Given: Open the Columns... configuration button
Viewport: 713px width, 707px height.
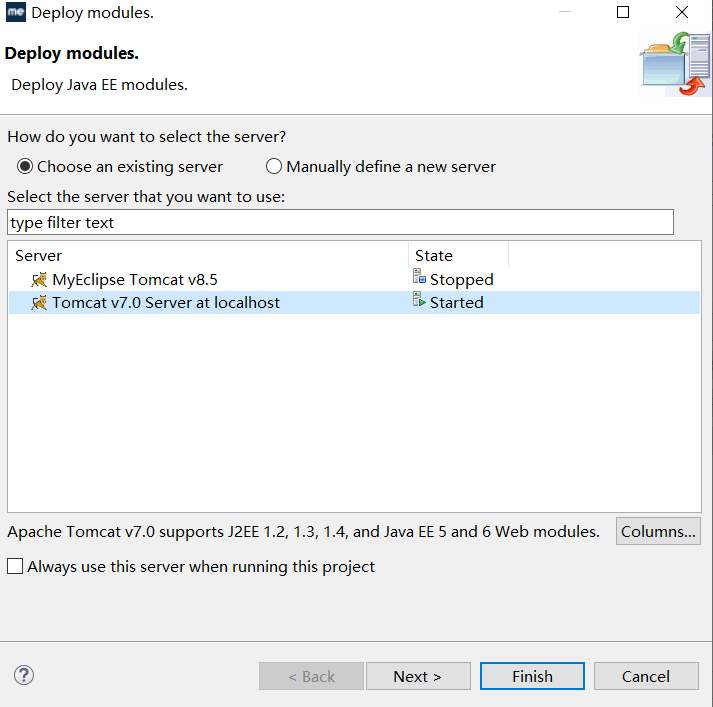Looking at the screenshot, I should click(x=658, y=532).
